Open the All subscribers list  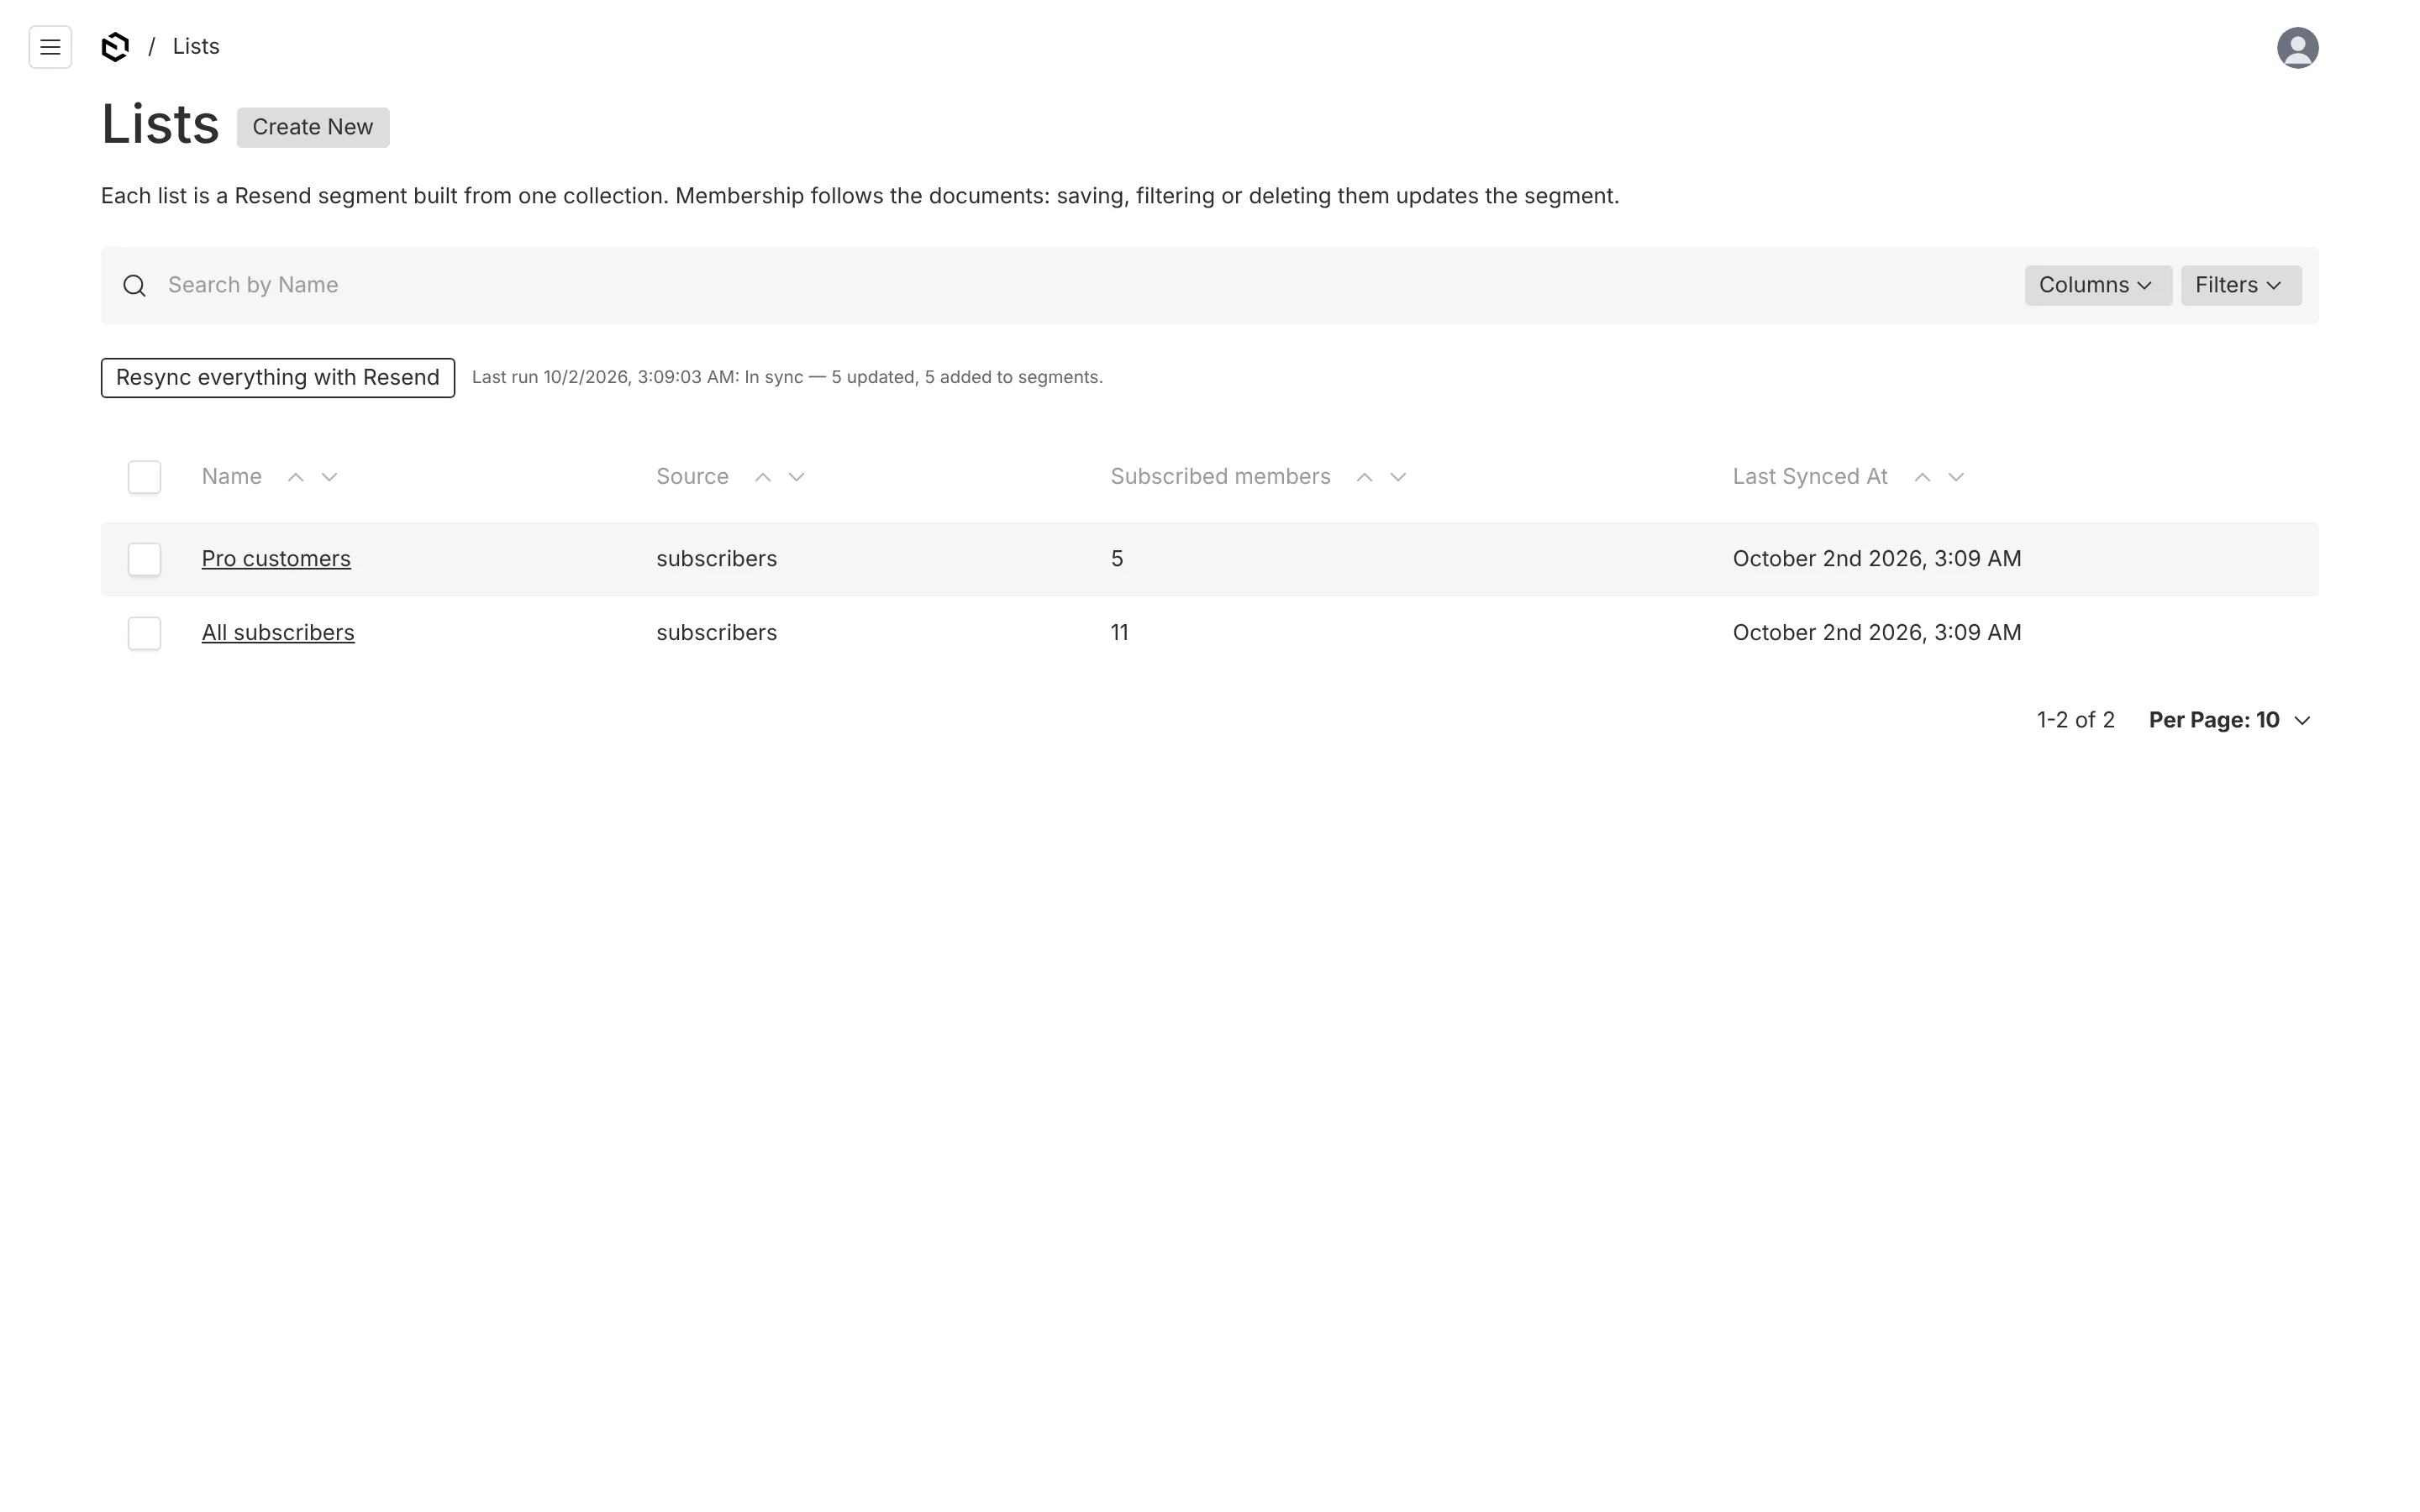click(x=278, y=632)
